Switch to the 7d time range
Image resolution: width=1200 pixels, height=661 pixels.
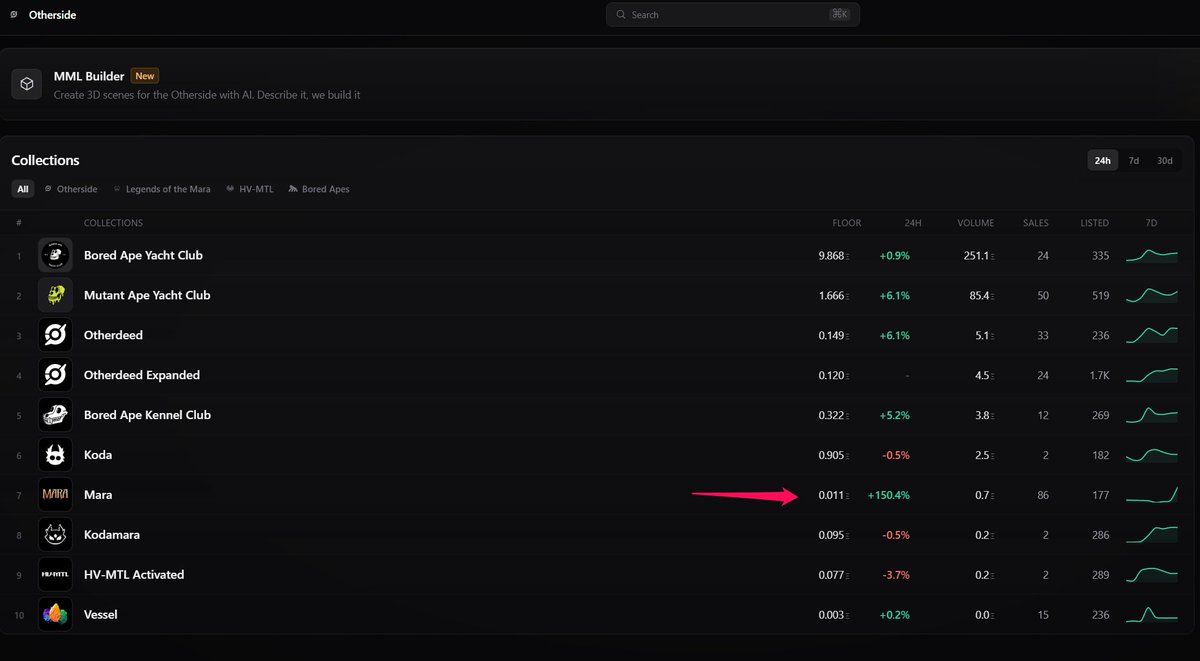pyautogui.click(x=1134, y=160)
